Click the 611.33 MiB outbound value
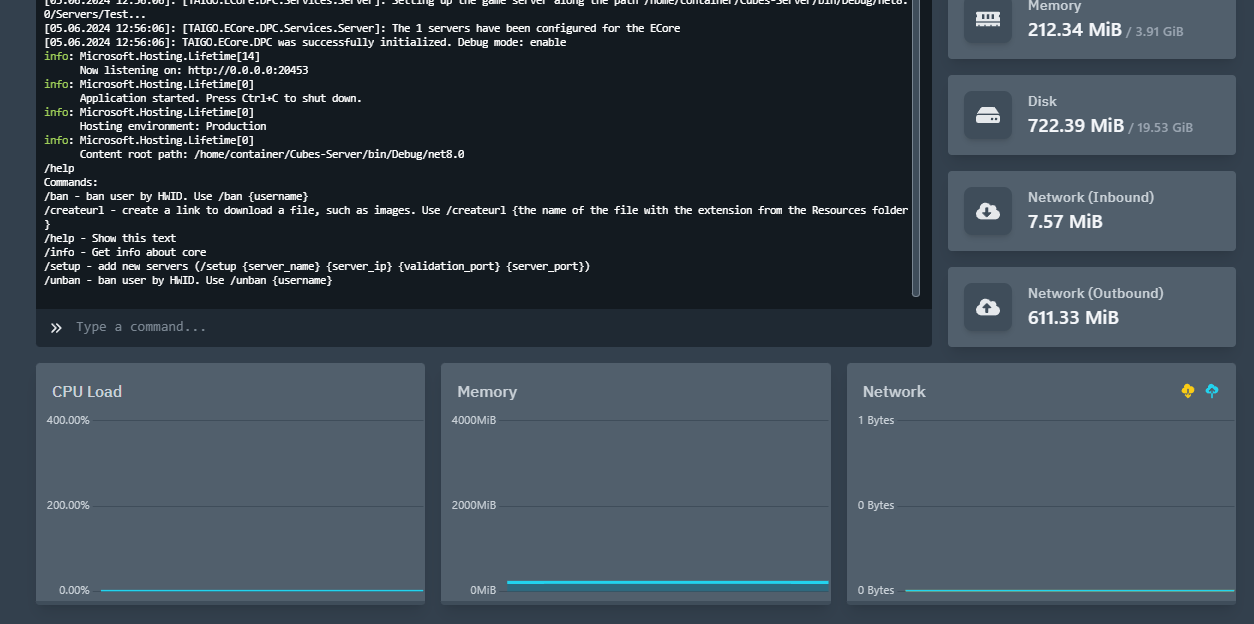 click(1073, 318)
